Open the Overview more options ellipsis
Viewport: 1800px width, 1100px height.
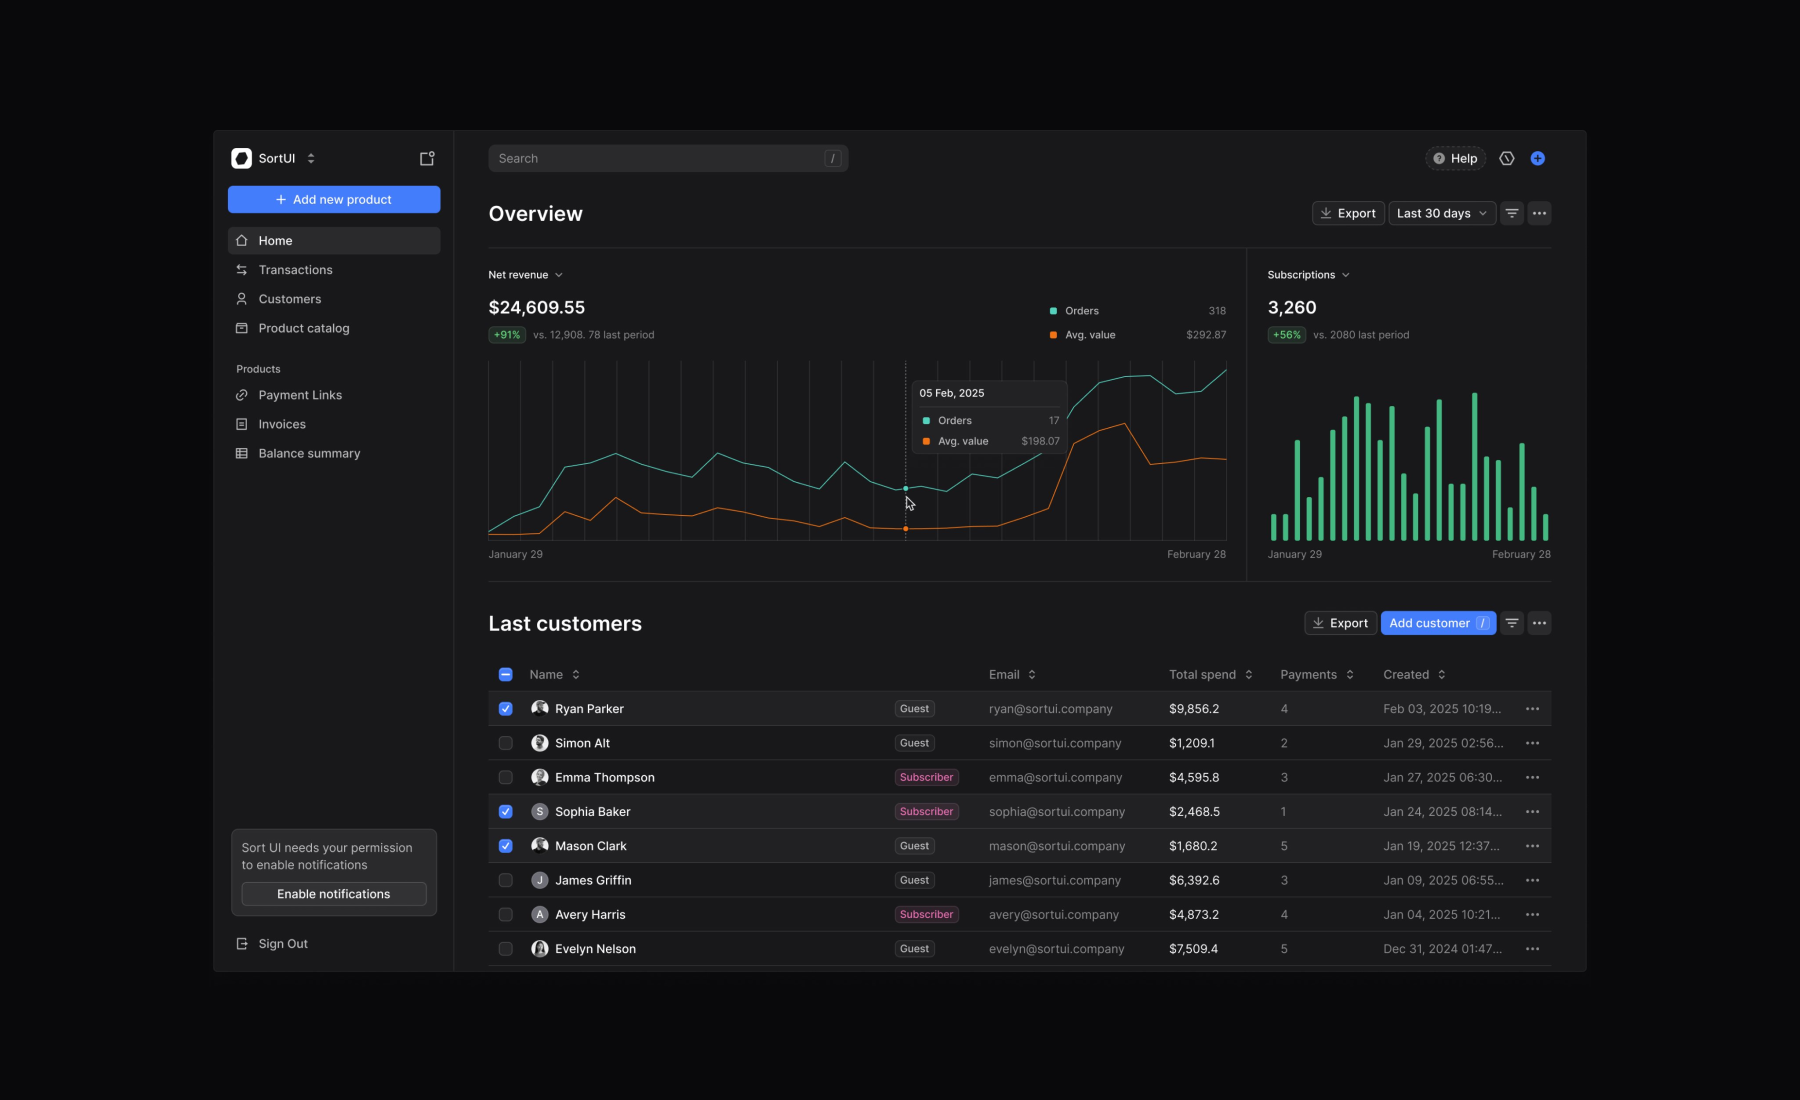click(1540, 213)
